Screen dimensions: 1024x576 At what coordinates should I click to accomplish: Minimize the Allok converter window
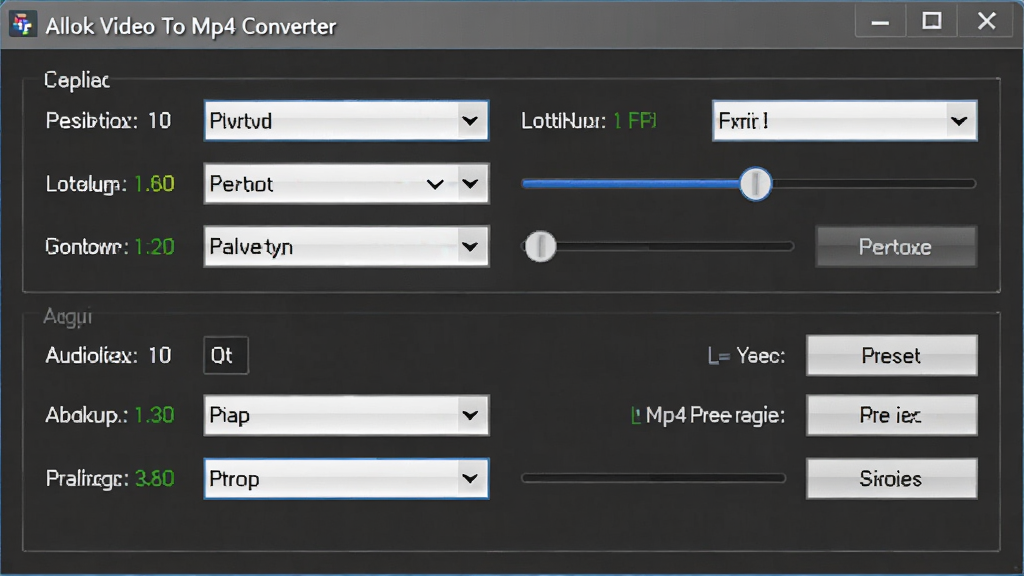click(x=880, y=23)
